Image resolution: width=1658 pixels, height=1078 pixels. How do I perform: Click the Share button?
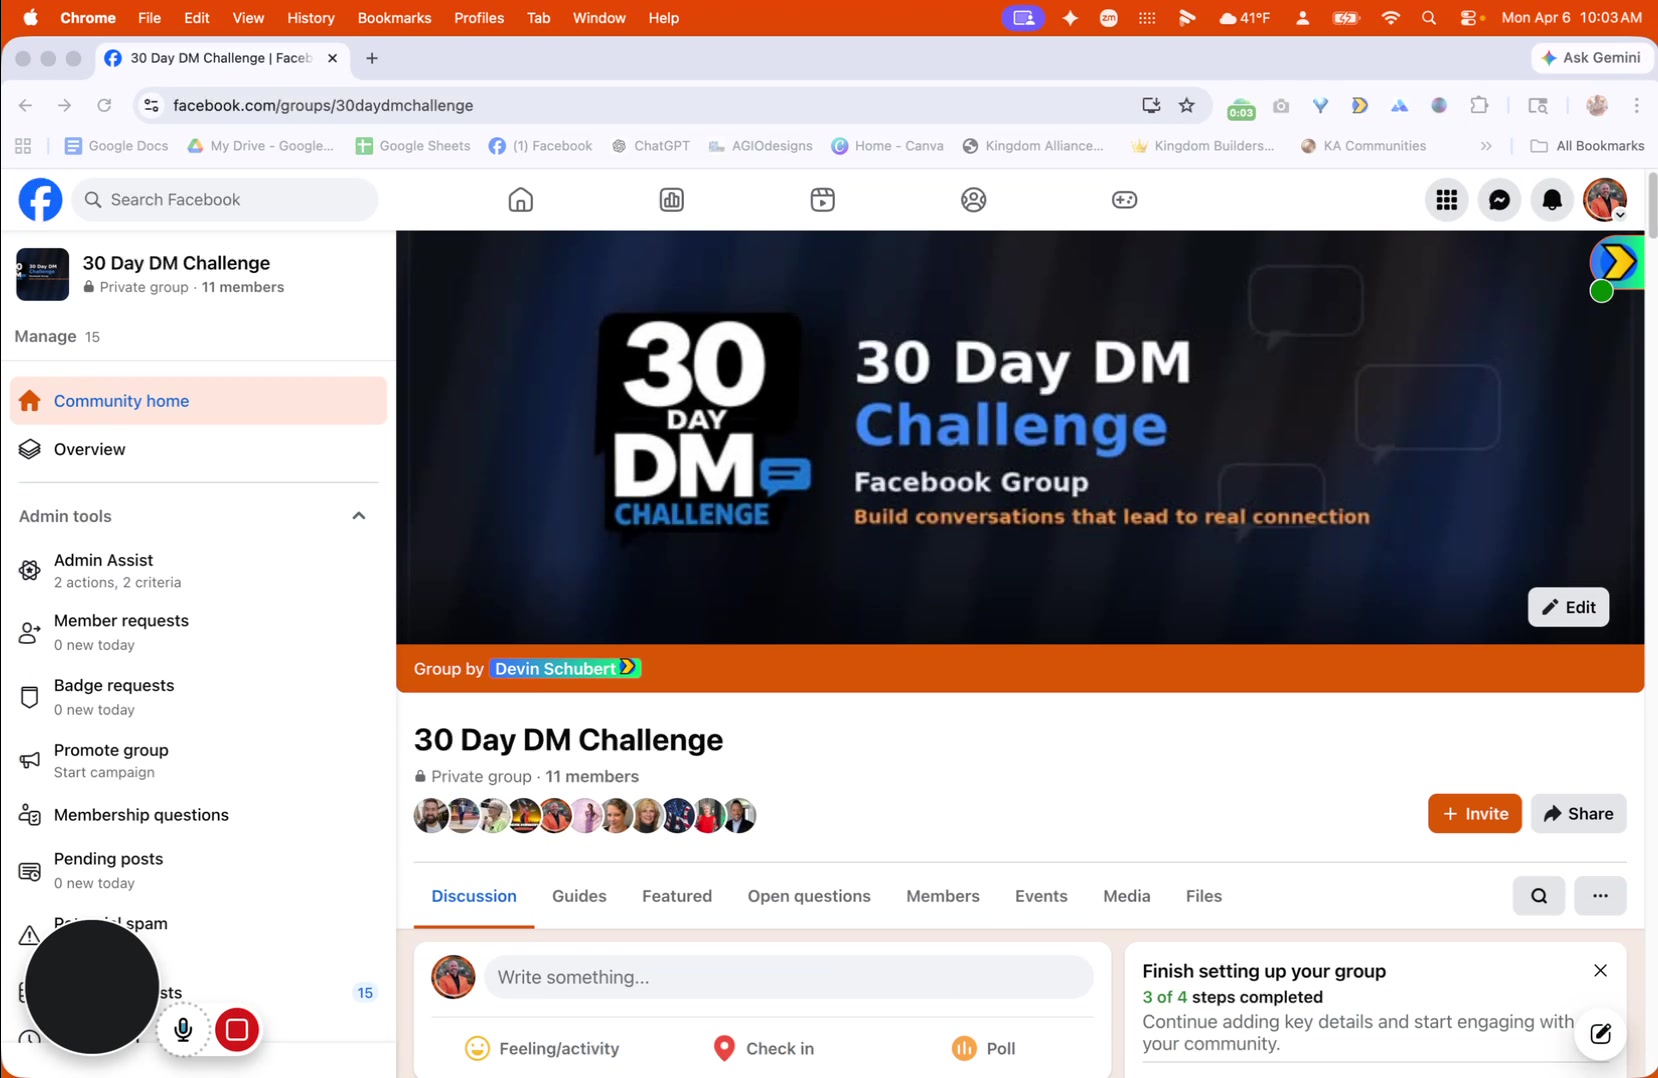1579,814
